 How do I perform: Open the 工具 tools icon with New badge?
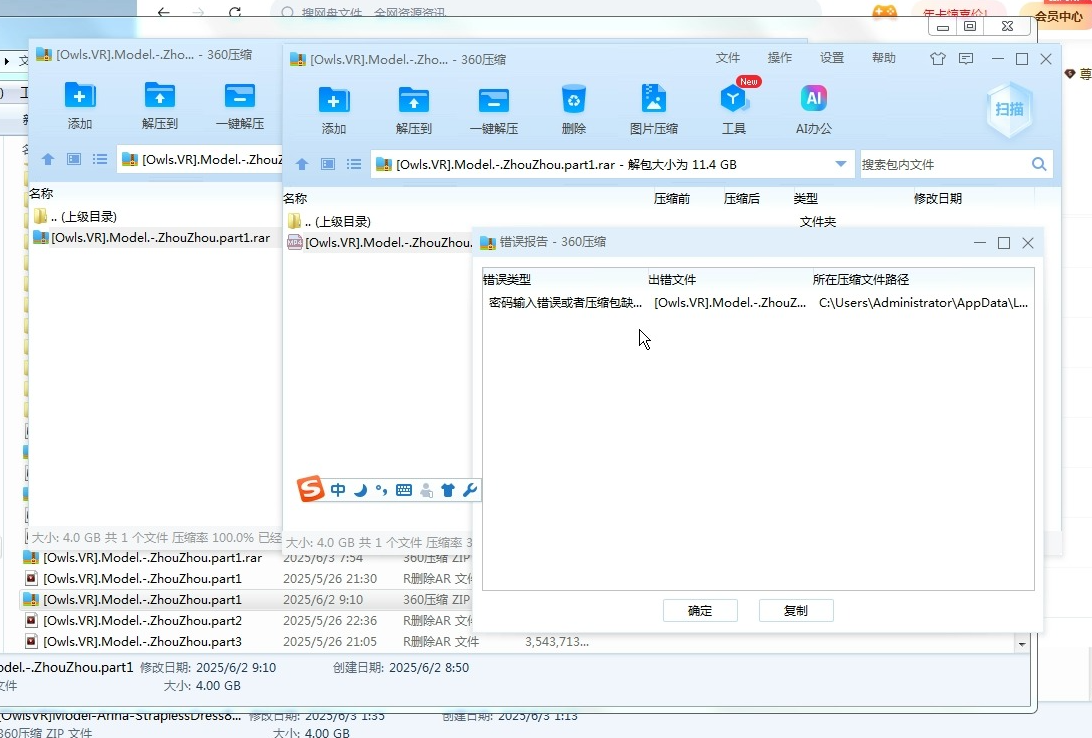click(x=734, y=100)
